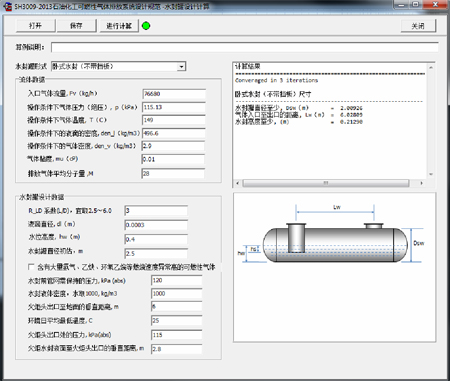The image size is (450, 381).
Task: Minimize the window from the title bar
Action: coord(402,5)
